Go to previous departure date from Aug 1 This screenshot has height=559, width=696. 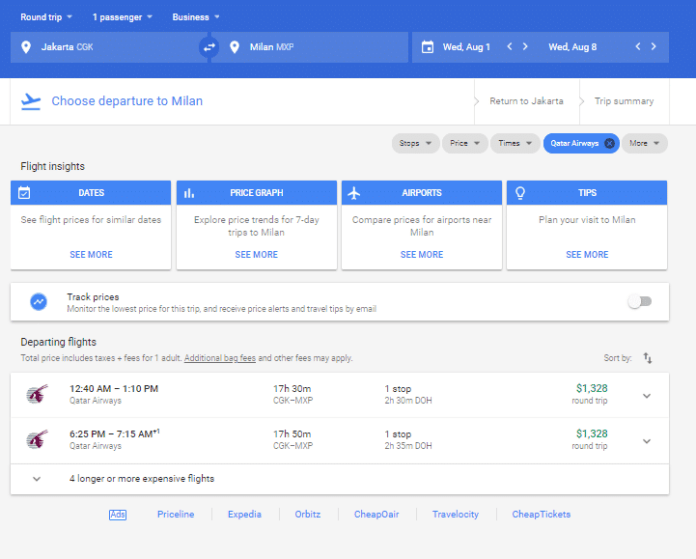[x=510, y=47]
